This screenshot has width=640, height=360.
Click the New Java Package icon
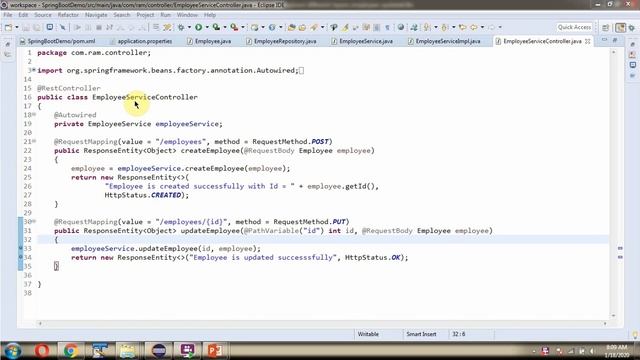click(254, 27)
